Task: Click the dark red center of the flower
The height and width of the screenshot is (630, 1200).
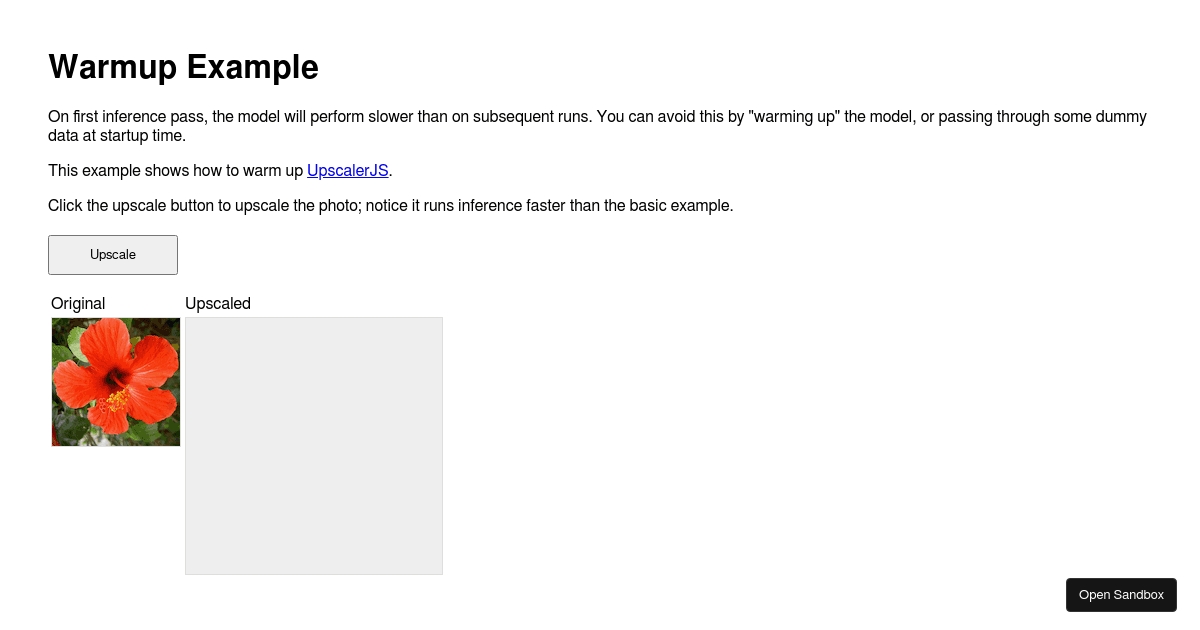Action: (120, 377)
